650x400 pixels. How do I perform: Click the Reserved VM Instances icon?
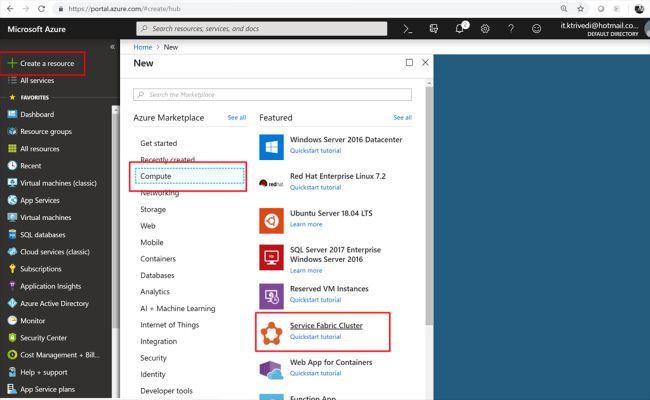272,296
